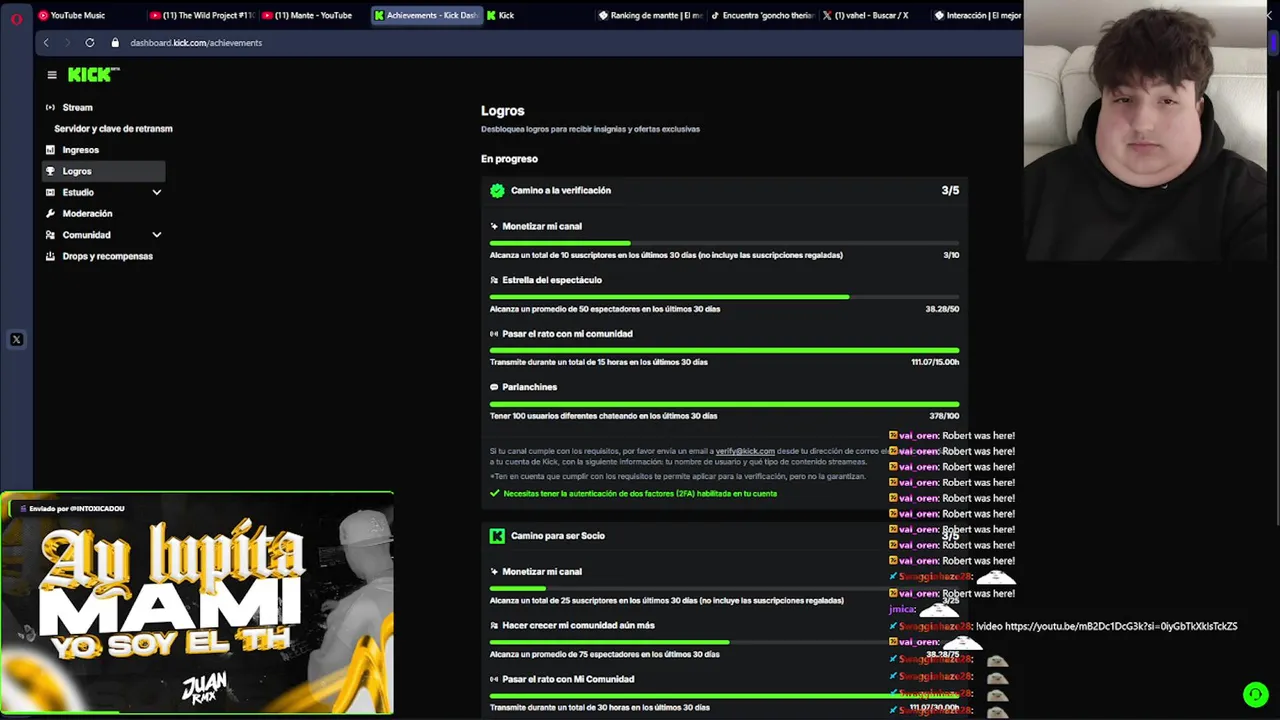Image resolution: width=1280 pixels, height=720 pixels.
Task: Click the 3/5 verification progress count
Action: tap(950, 190)
